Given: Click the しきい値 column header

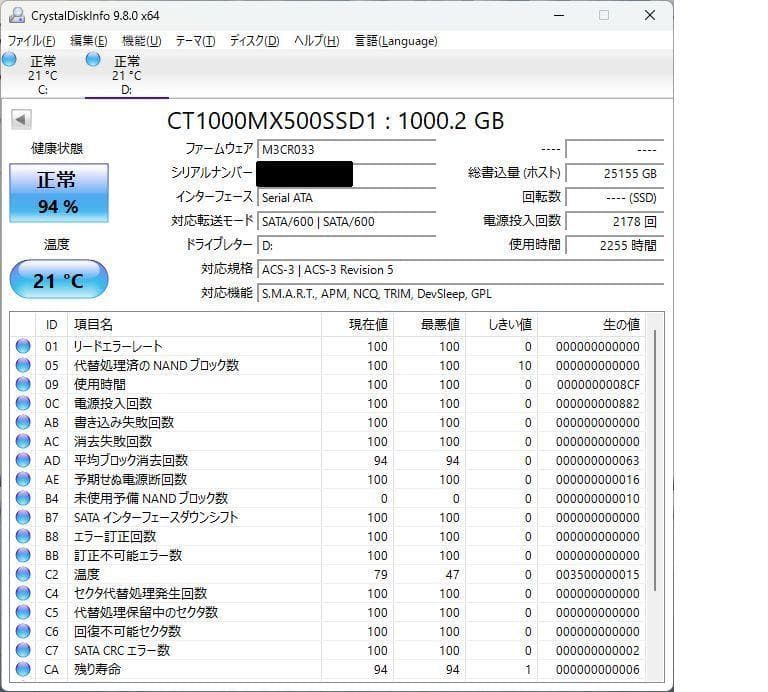Looking at the screenshot, I should click(501, 325).
